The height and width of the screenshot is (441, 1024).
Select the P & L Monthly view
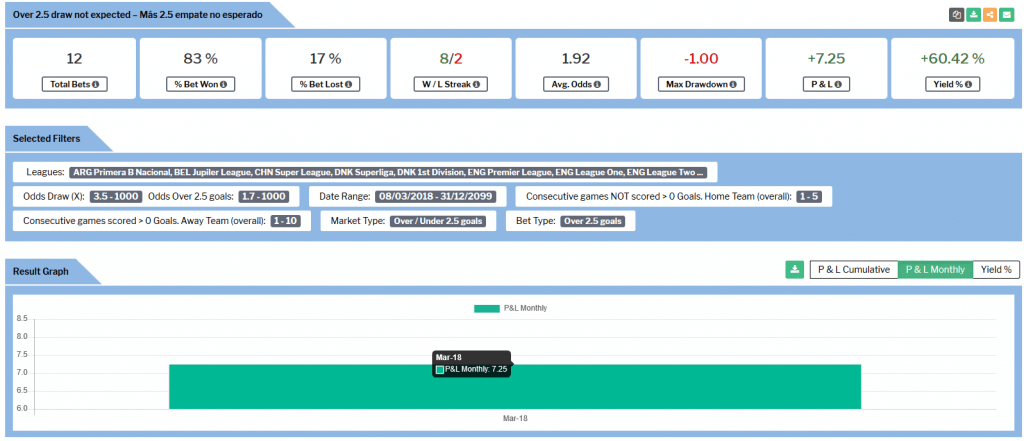pyautogui.click(x=935, y=269)
